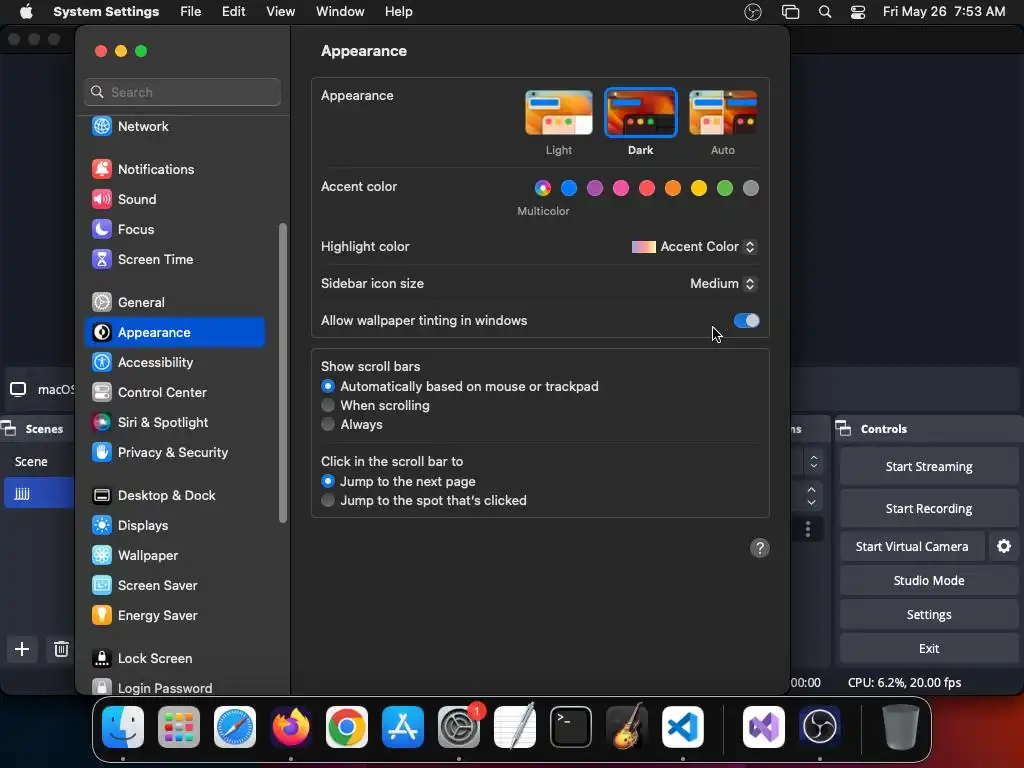Image resolution: width=1024 pixels, height=768 pixels.
Task: Open Terminal from the Dock
Action: (x=571, y=727)
